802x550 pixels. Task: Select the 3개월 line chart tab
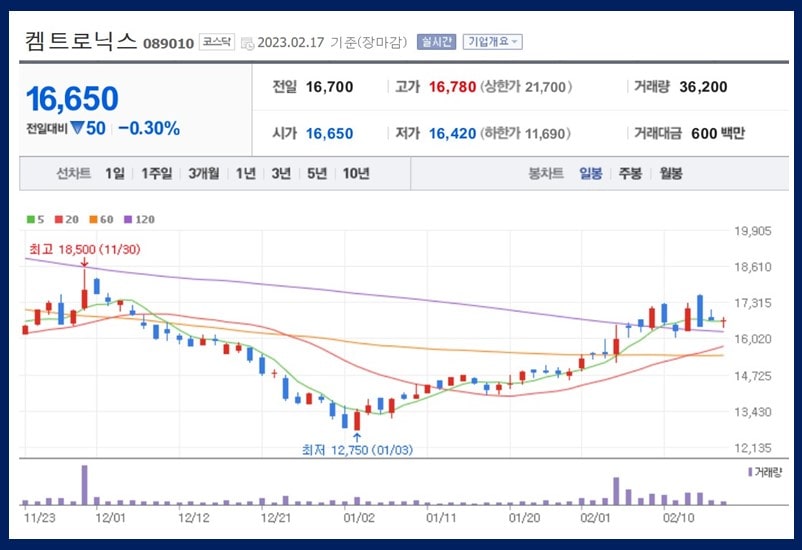point(204,173)
